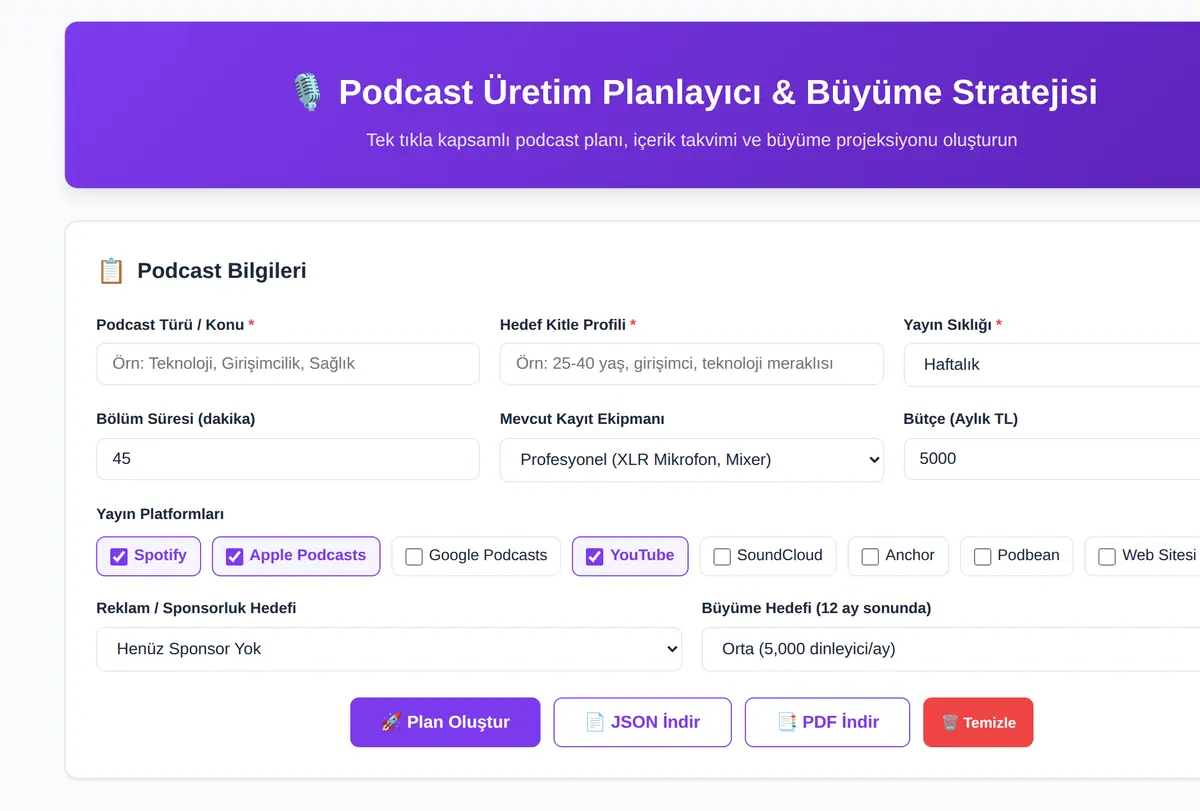Click the Bütçe (Aylık TL) label
The width and height of the screenshot is (1200, 811).
[x=961, y=419]
